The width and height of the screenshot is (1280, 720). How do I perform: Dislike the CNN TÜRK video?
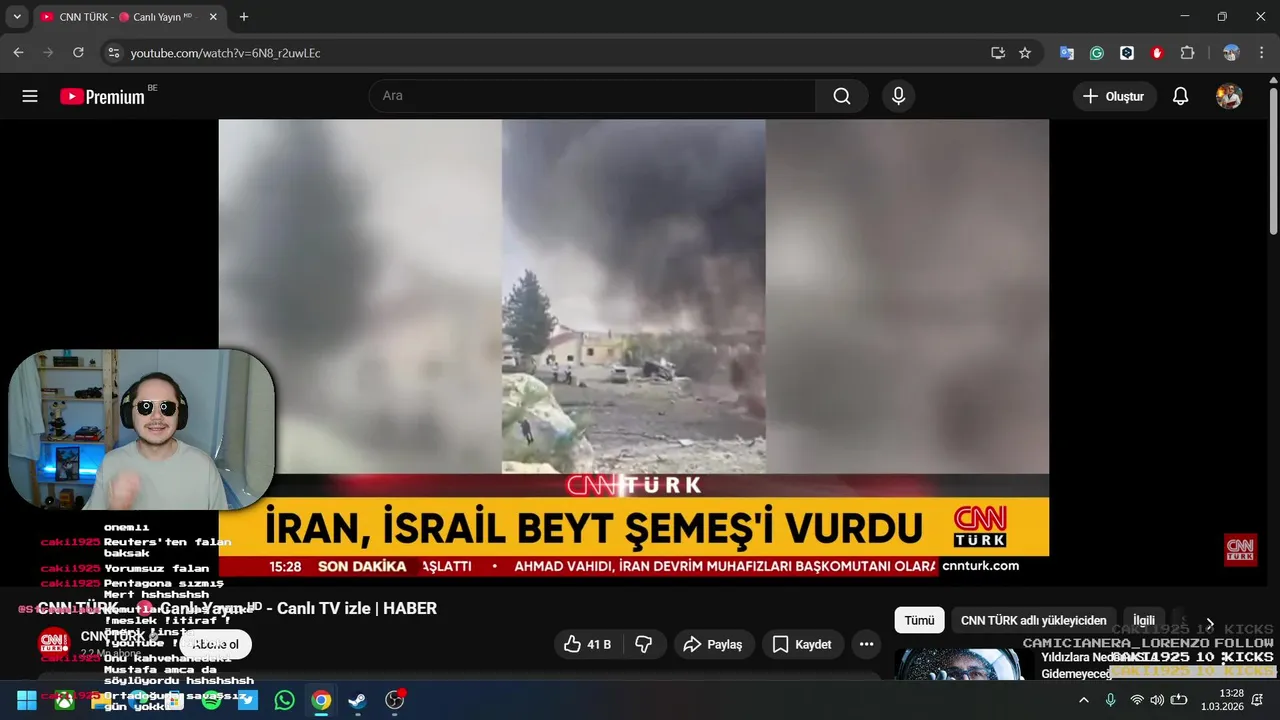[x=644, y=644]
